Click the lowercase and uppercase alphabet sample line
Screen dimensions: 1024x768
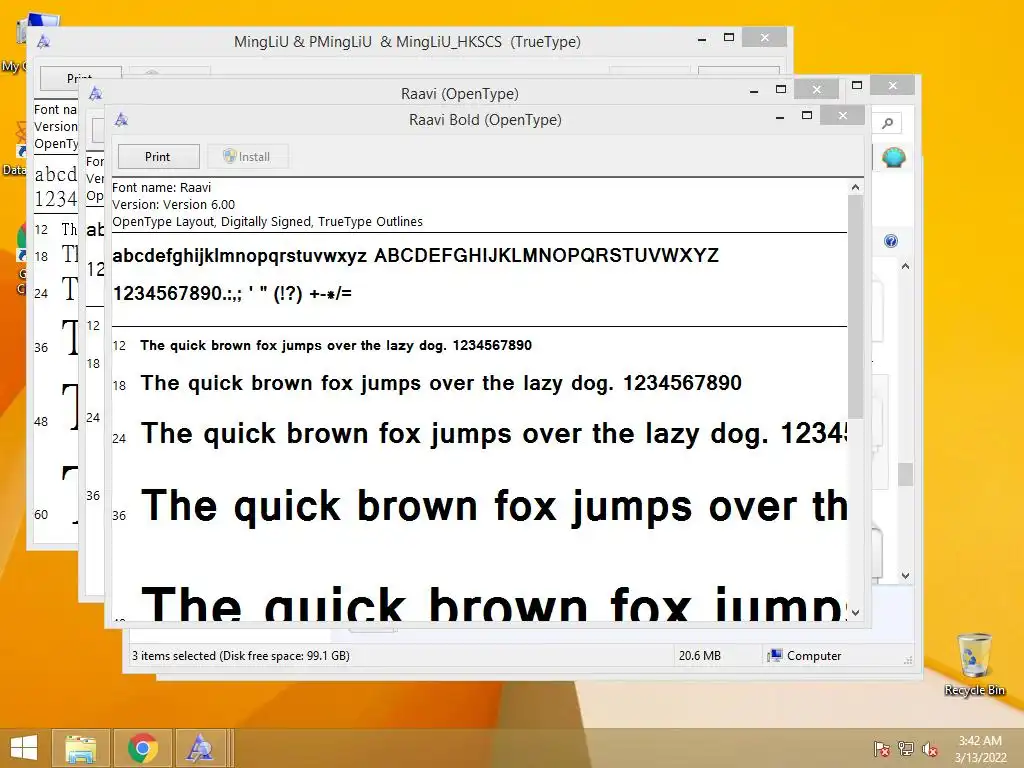(x=415, y=255)
